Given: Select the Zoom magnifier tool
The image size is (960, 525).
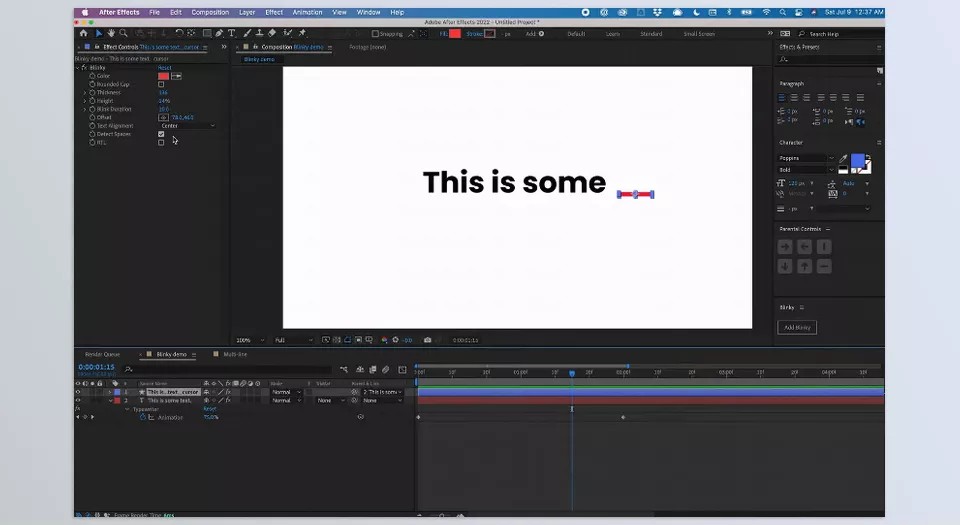Looking at the screenshot, I should [123, 33].
